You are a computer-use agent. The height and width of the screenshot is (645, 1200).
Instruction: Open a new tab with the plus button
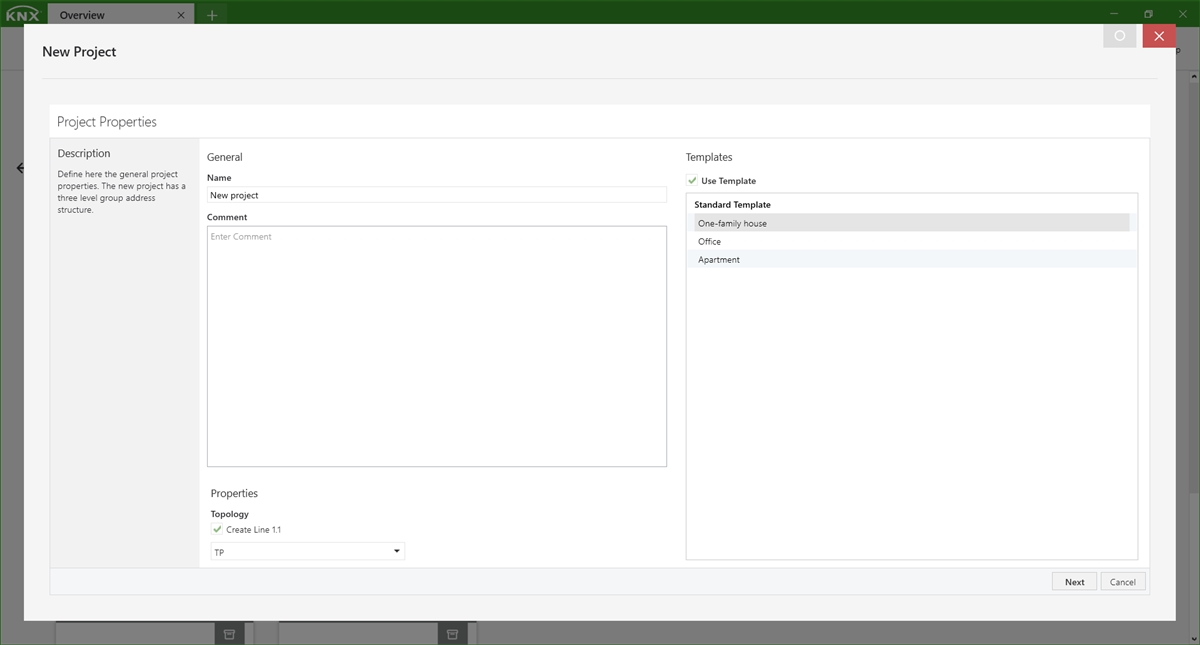212,15
